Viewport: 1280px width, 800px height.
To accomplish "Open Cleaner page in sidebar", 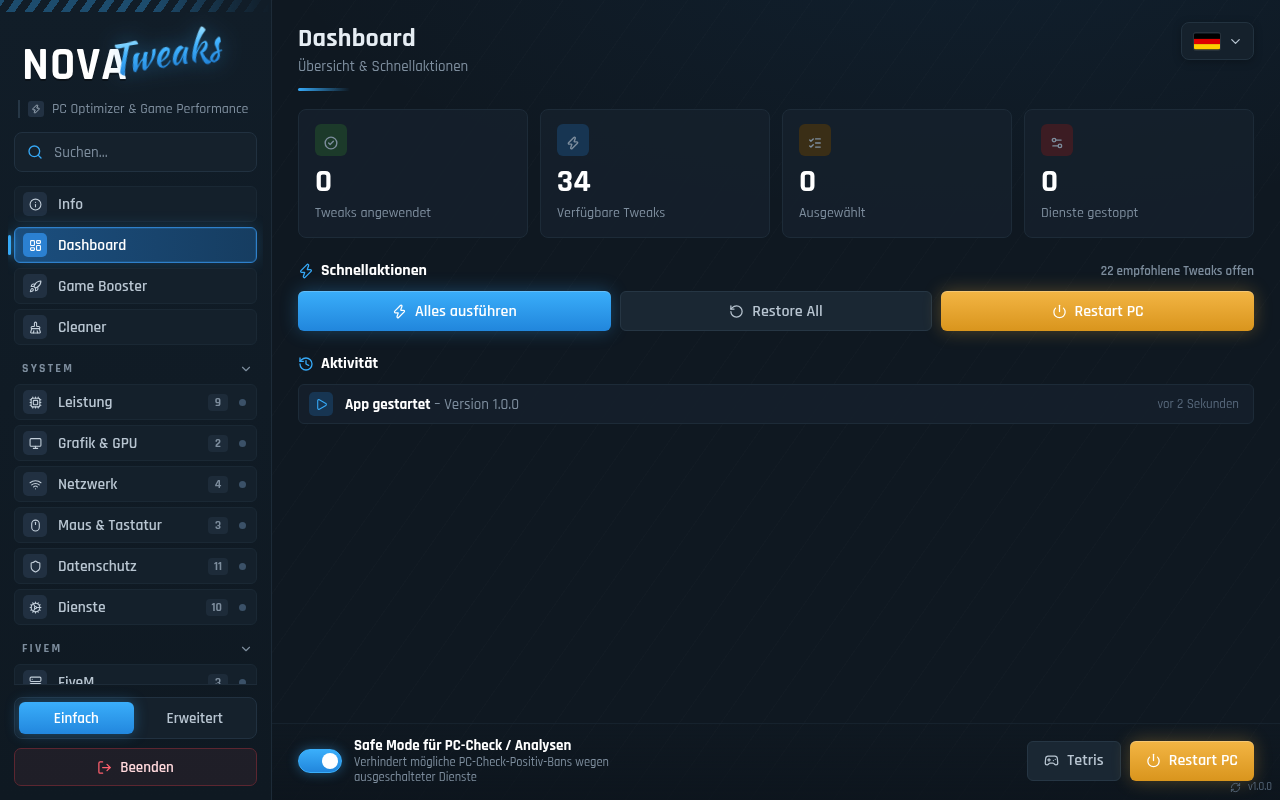I will coord(135,327).
